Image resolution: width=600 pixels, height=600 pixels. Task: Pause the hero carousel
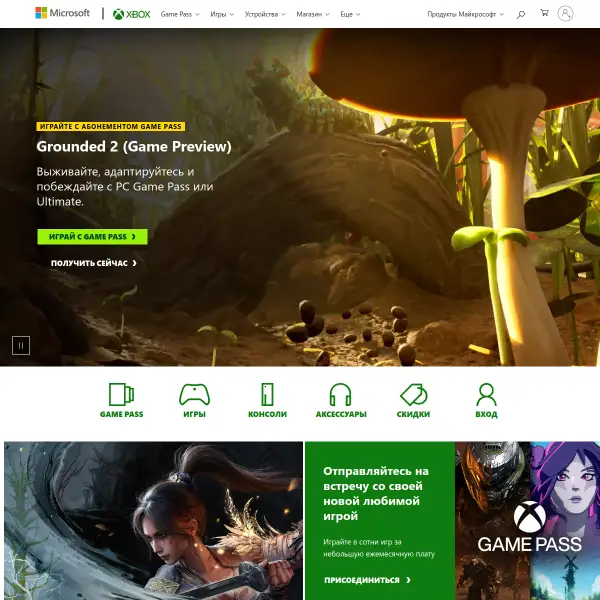[x=21, y=345]
